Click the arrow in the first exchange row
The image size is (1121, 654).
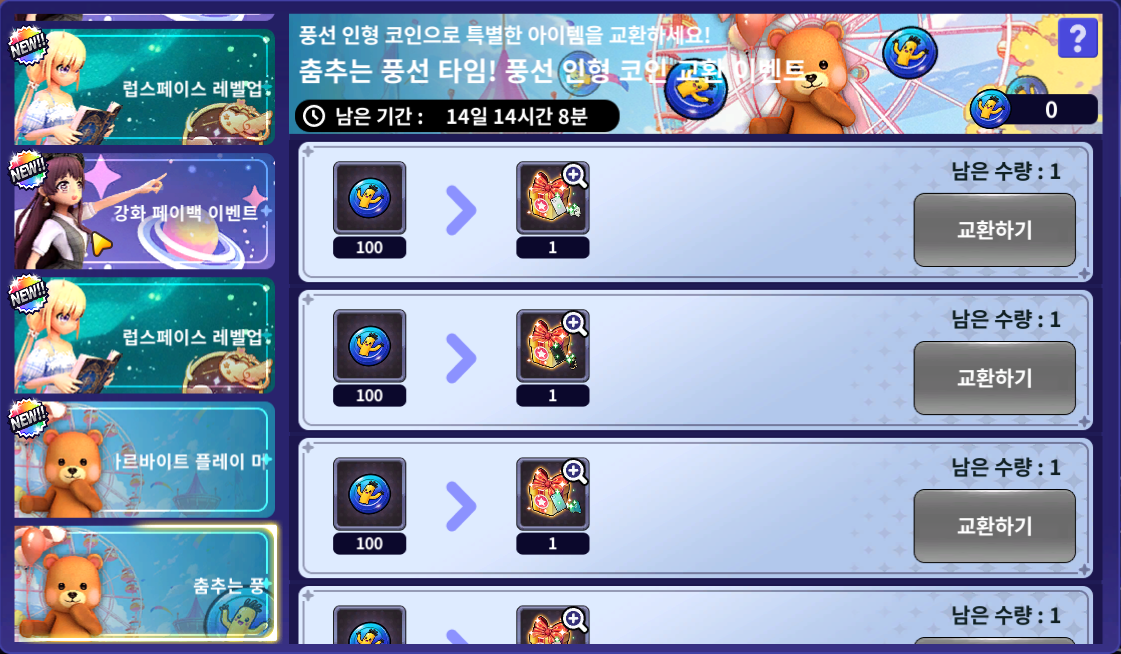point(461,211)
